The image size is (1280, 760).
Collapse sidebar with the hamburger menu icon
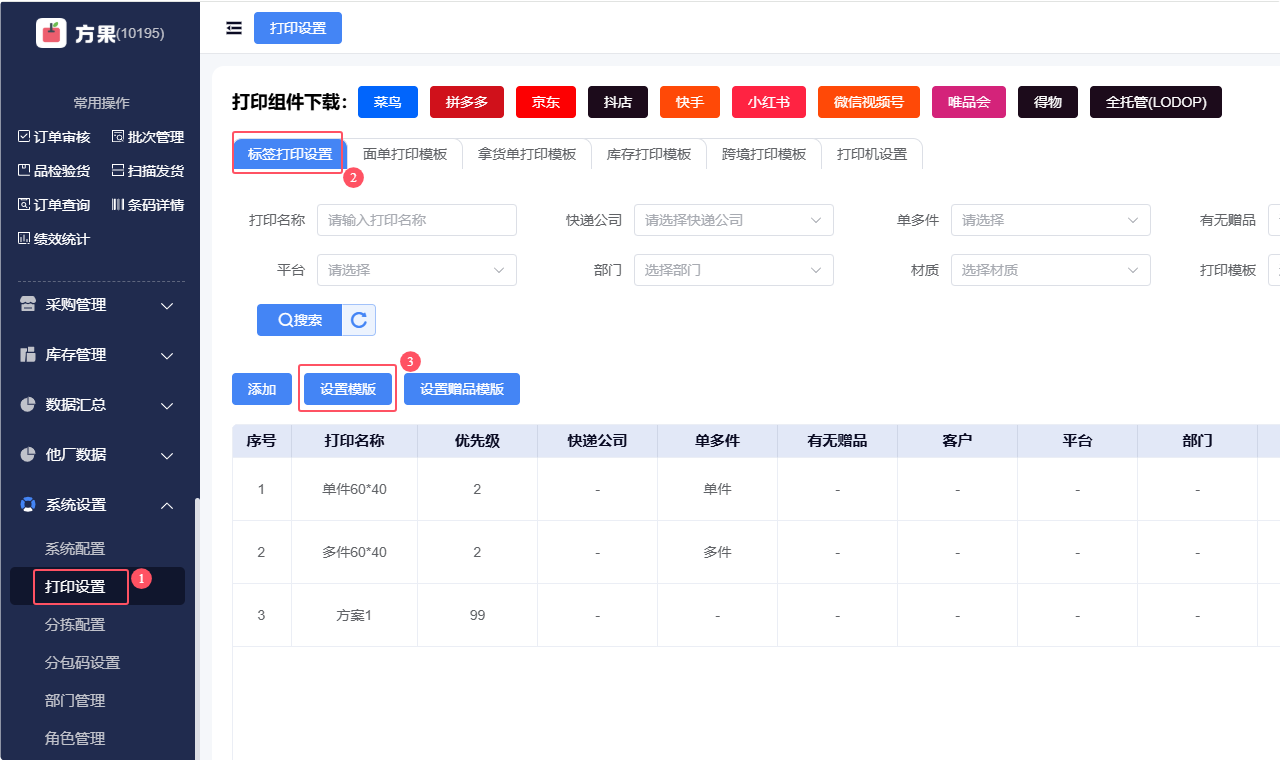234,28
